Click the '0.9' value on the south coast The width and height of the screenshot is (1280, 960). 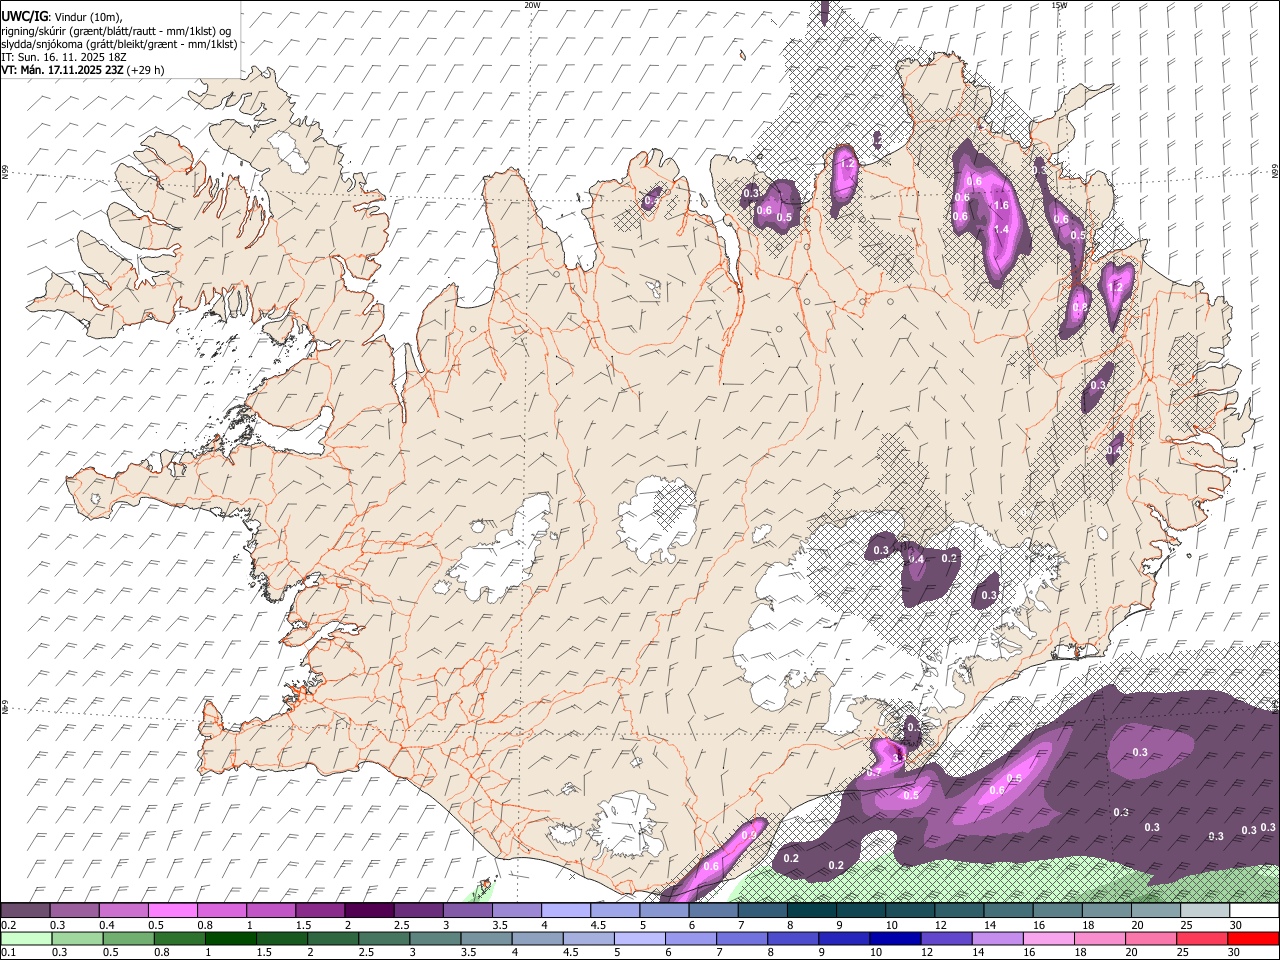pyautogui.click(x=749, y=835)
